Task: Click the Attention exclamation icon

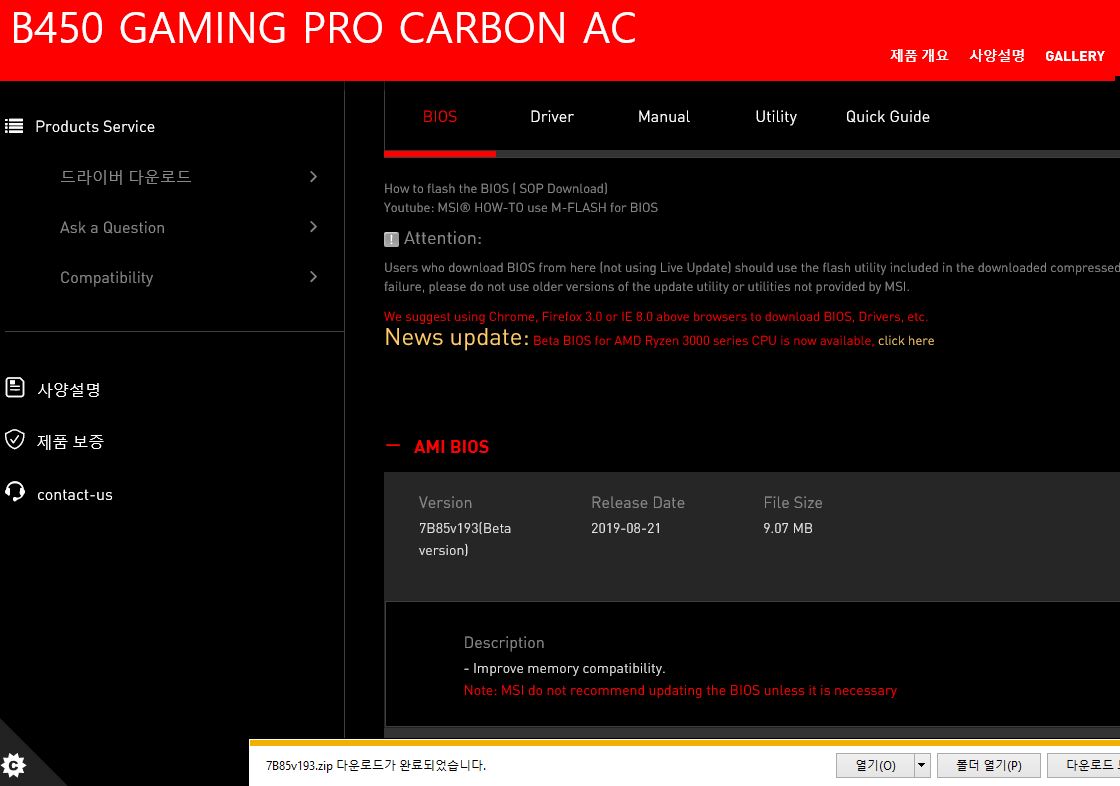Action: 391,239
